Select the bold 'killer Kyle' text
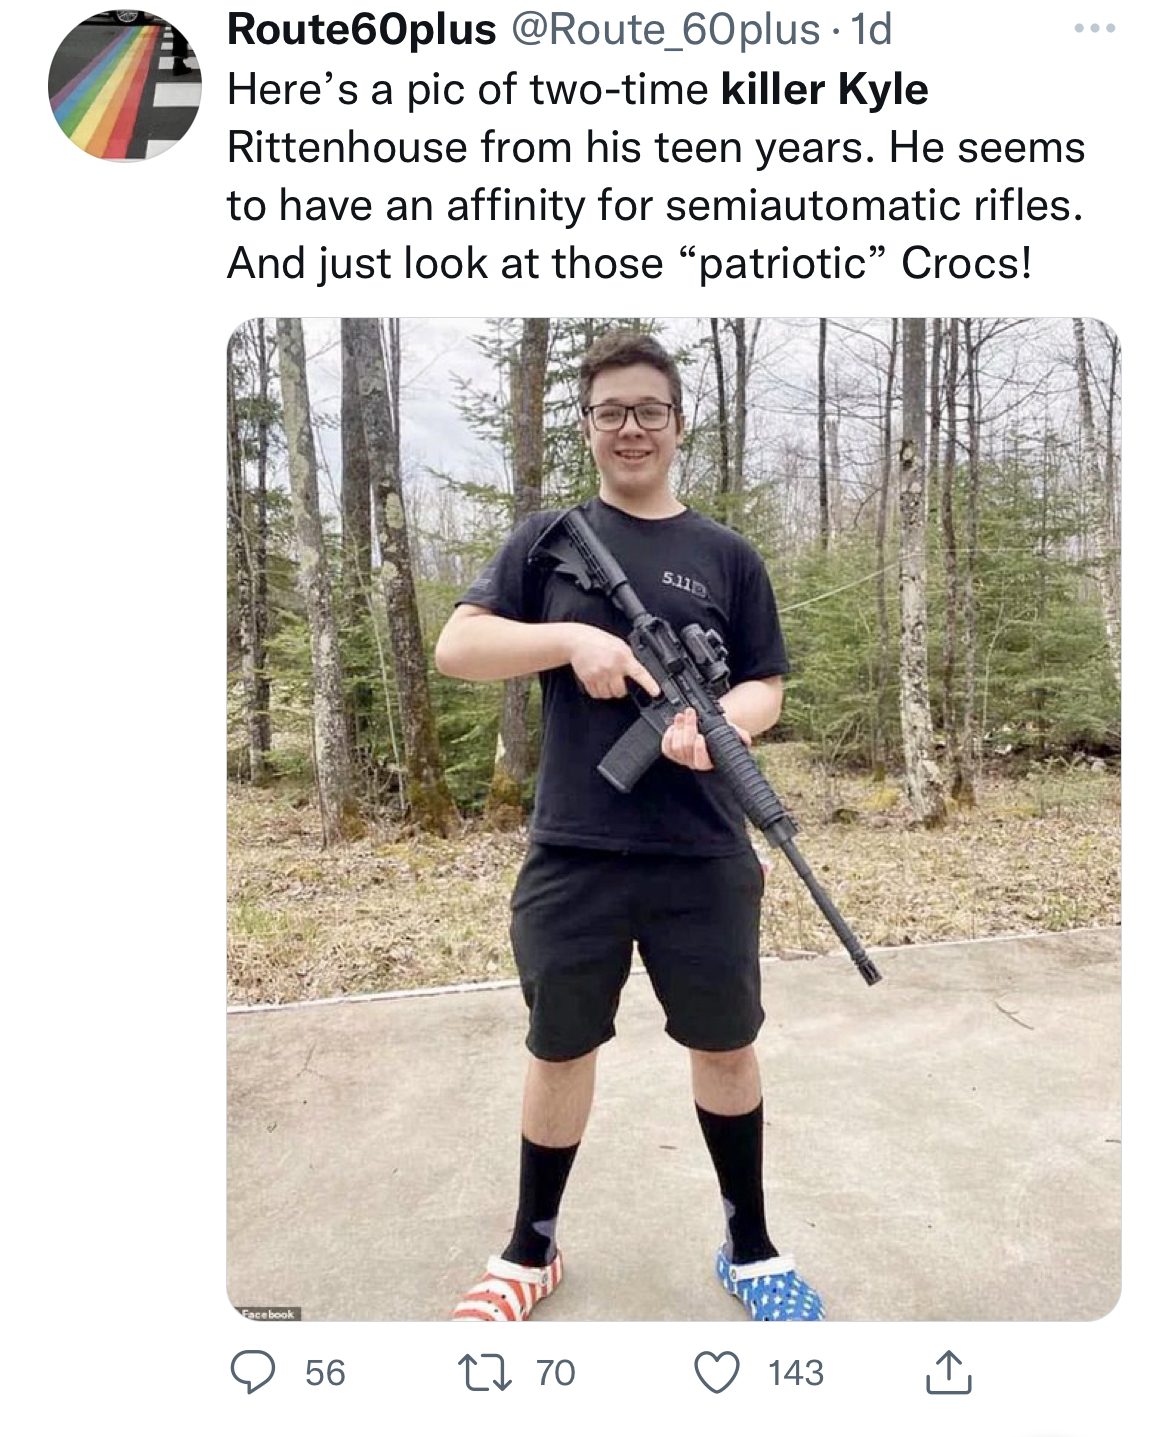The height and width of the screenshot is (1437, 1170). (x=824, y=89)
